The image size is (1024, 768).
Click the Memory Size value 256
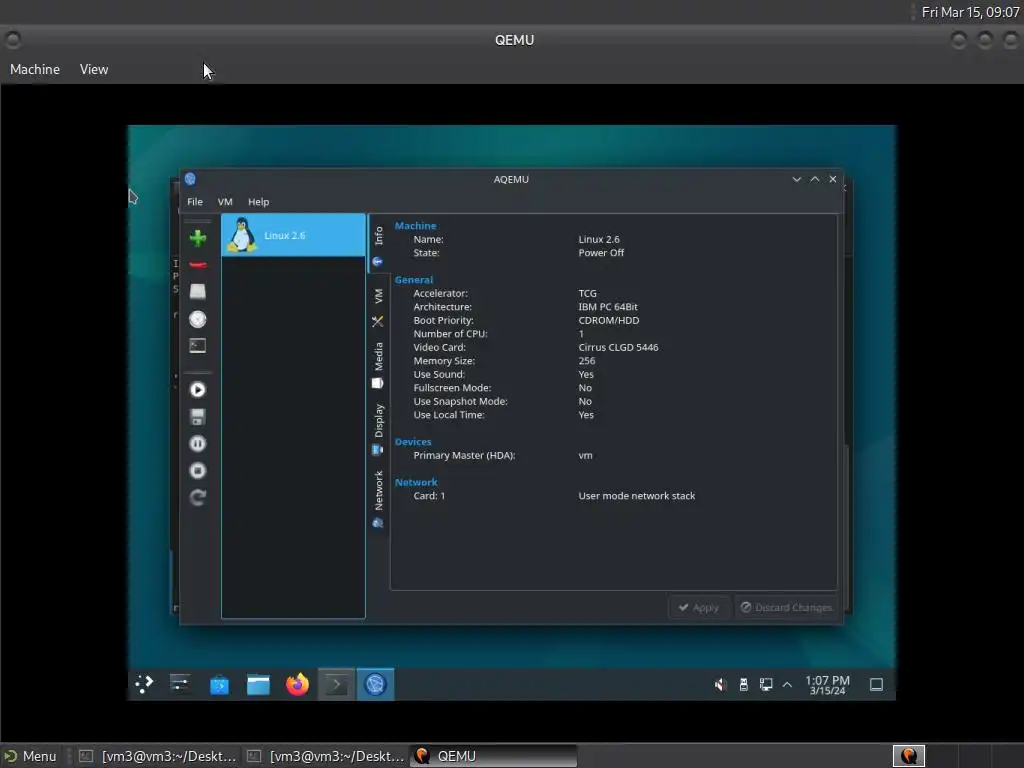[586, 360]
